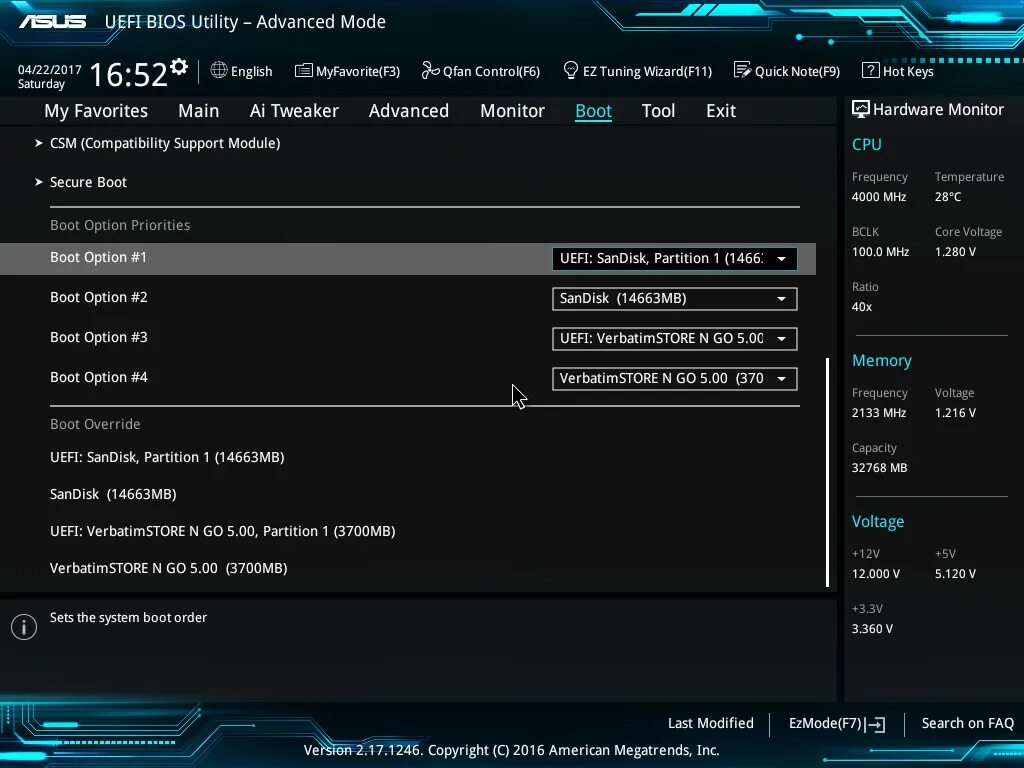This screenshot has height=768, width=1024.
Task: Select the Boot Option #1 row label
Action: click(99, 257)
